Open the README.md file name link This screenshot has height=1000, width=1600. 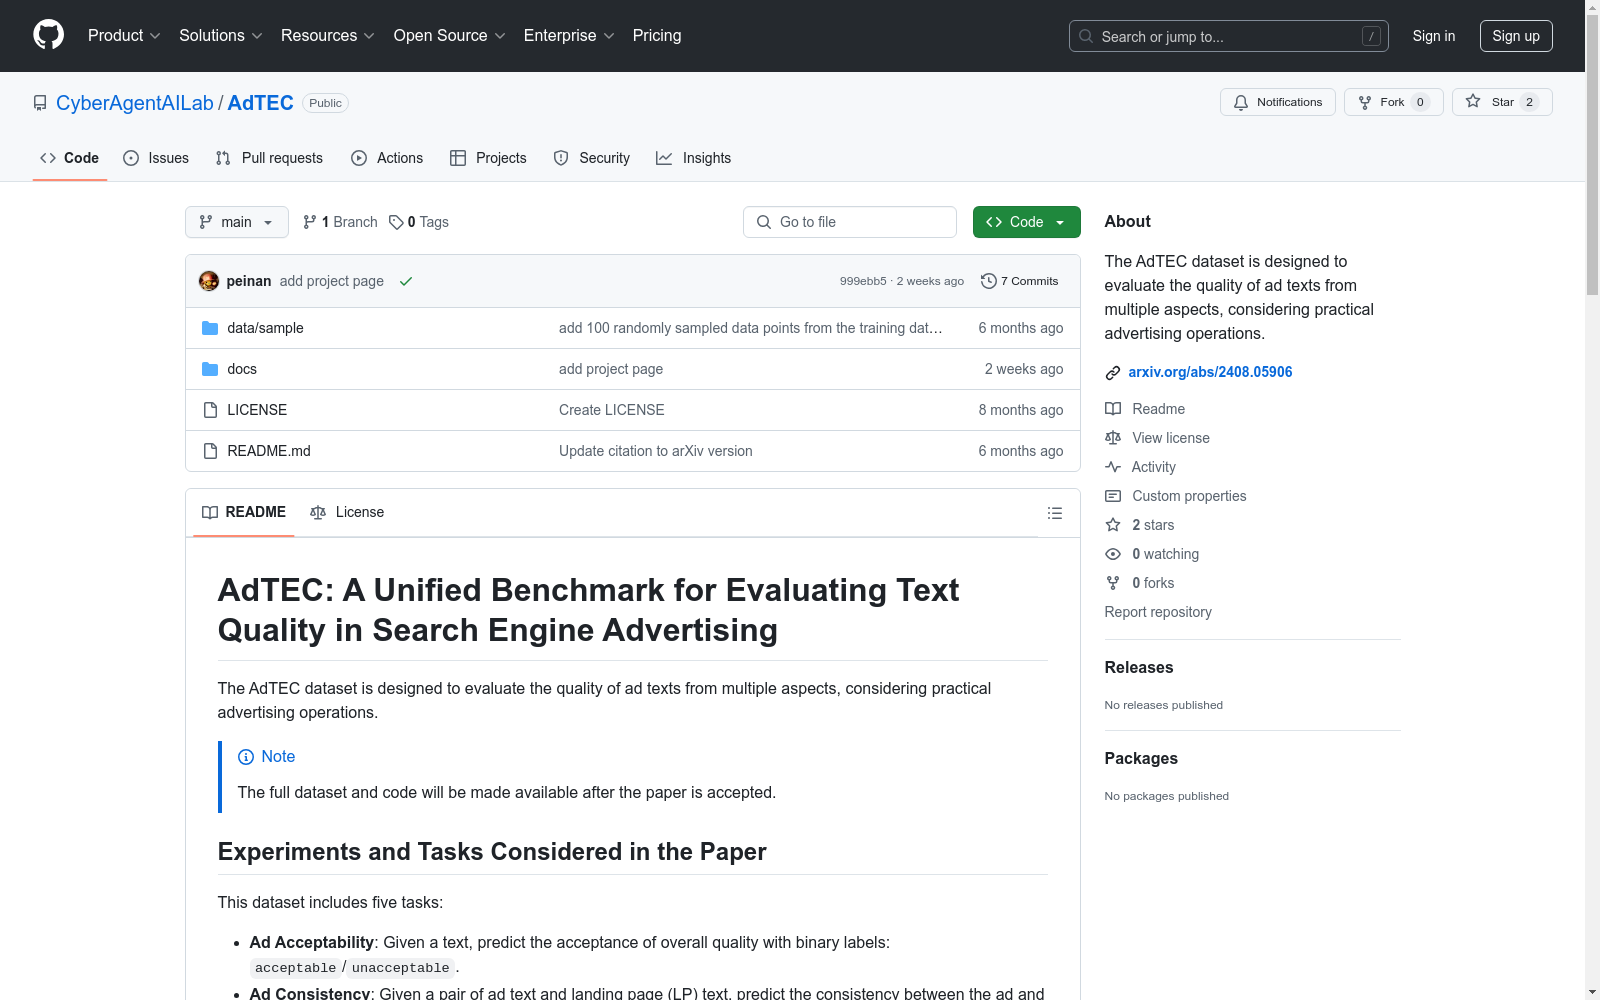pos(269,451)
